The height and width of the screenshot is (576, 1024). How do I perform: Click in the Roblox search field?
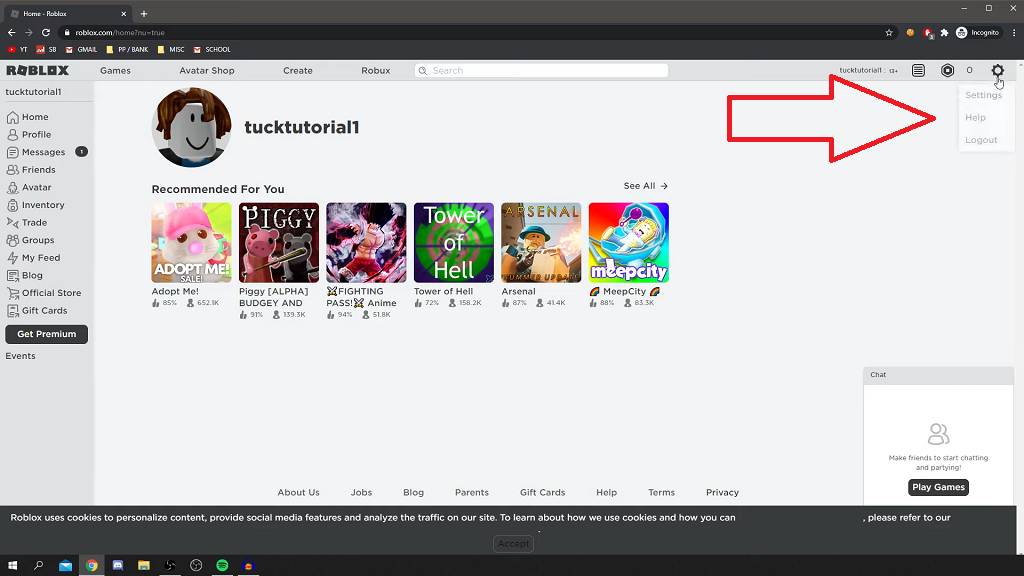coord(541,71)
